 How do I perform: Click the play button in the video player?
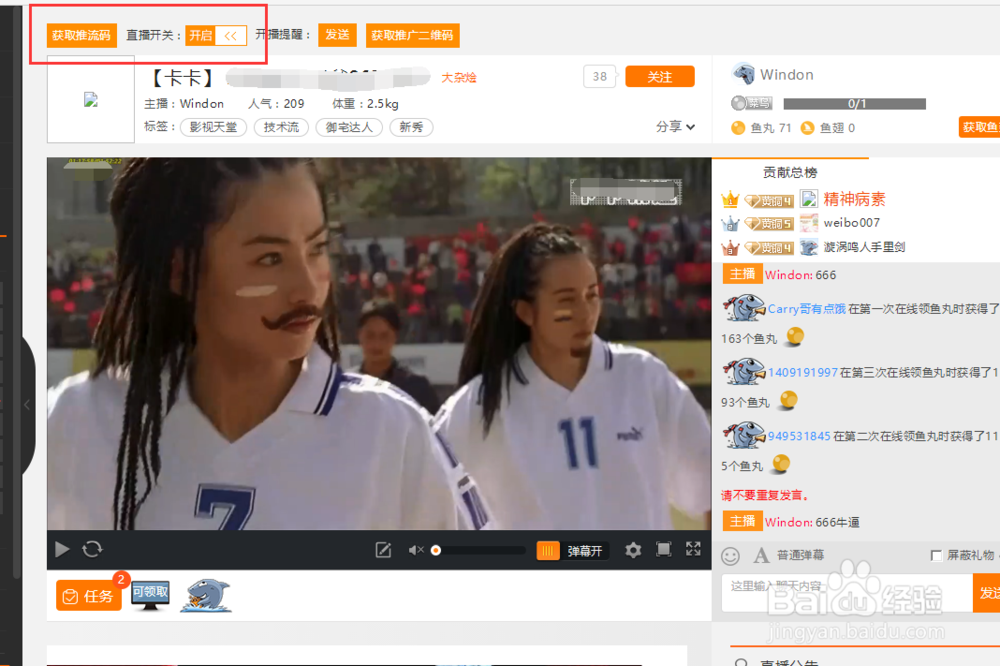(x=62, y=549)
